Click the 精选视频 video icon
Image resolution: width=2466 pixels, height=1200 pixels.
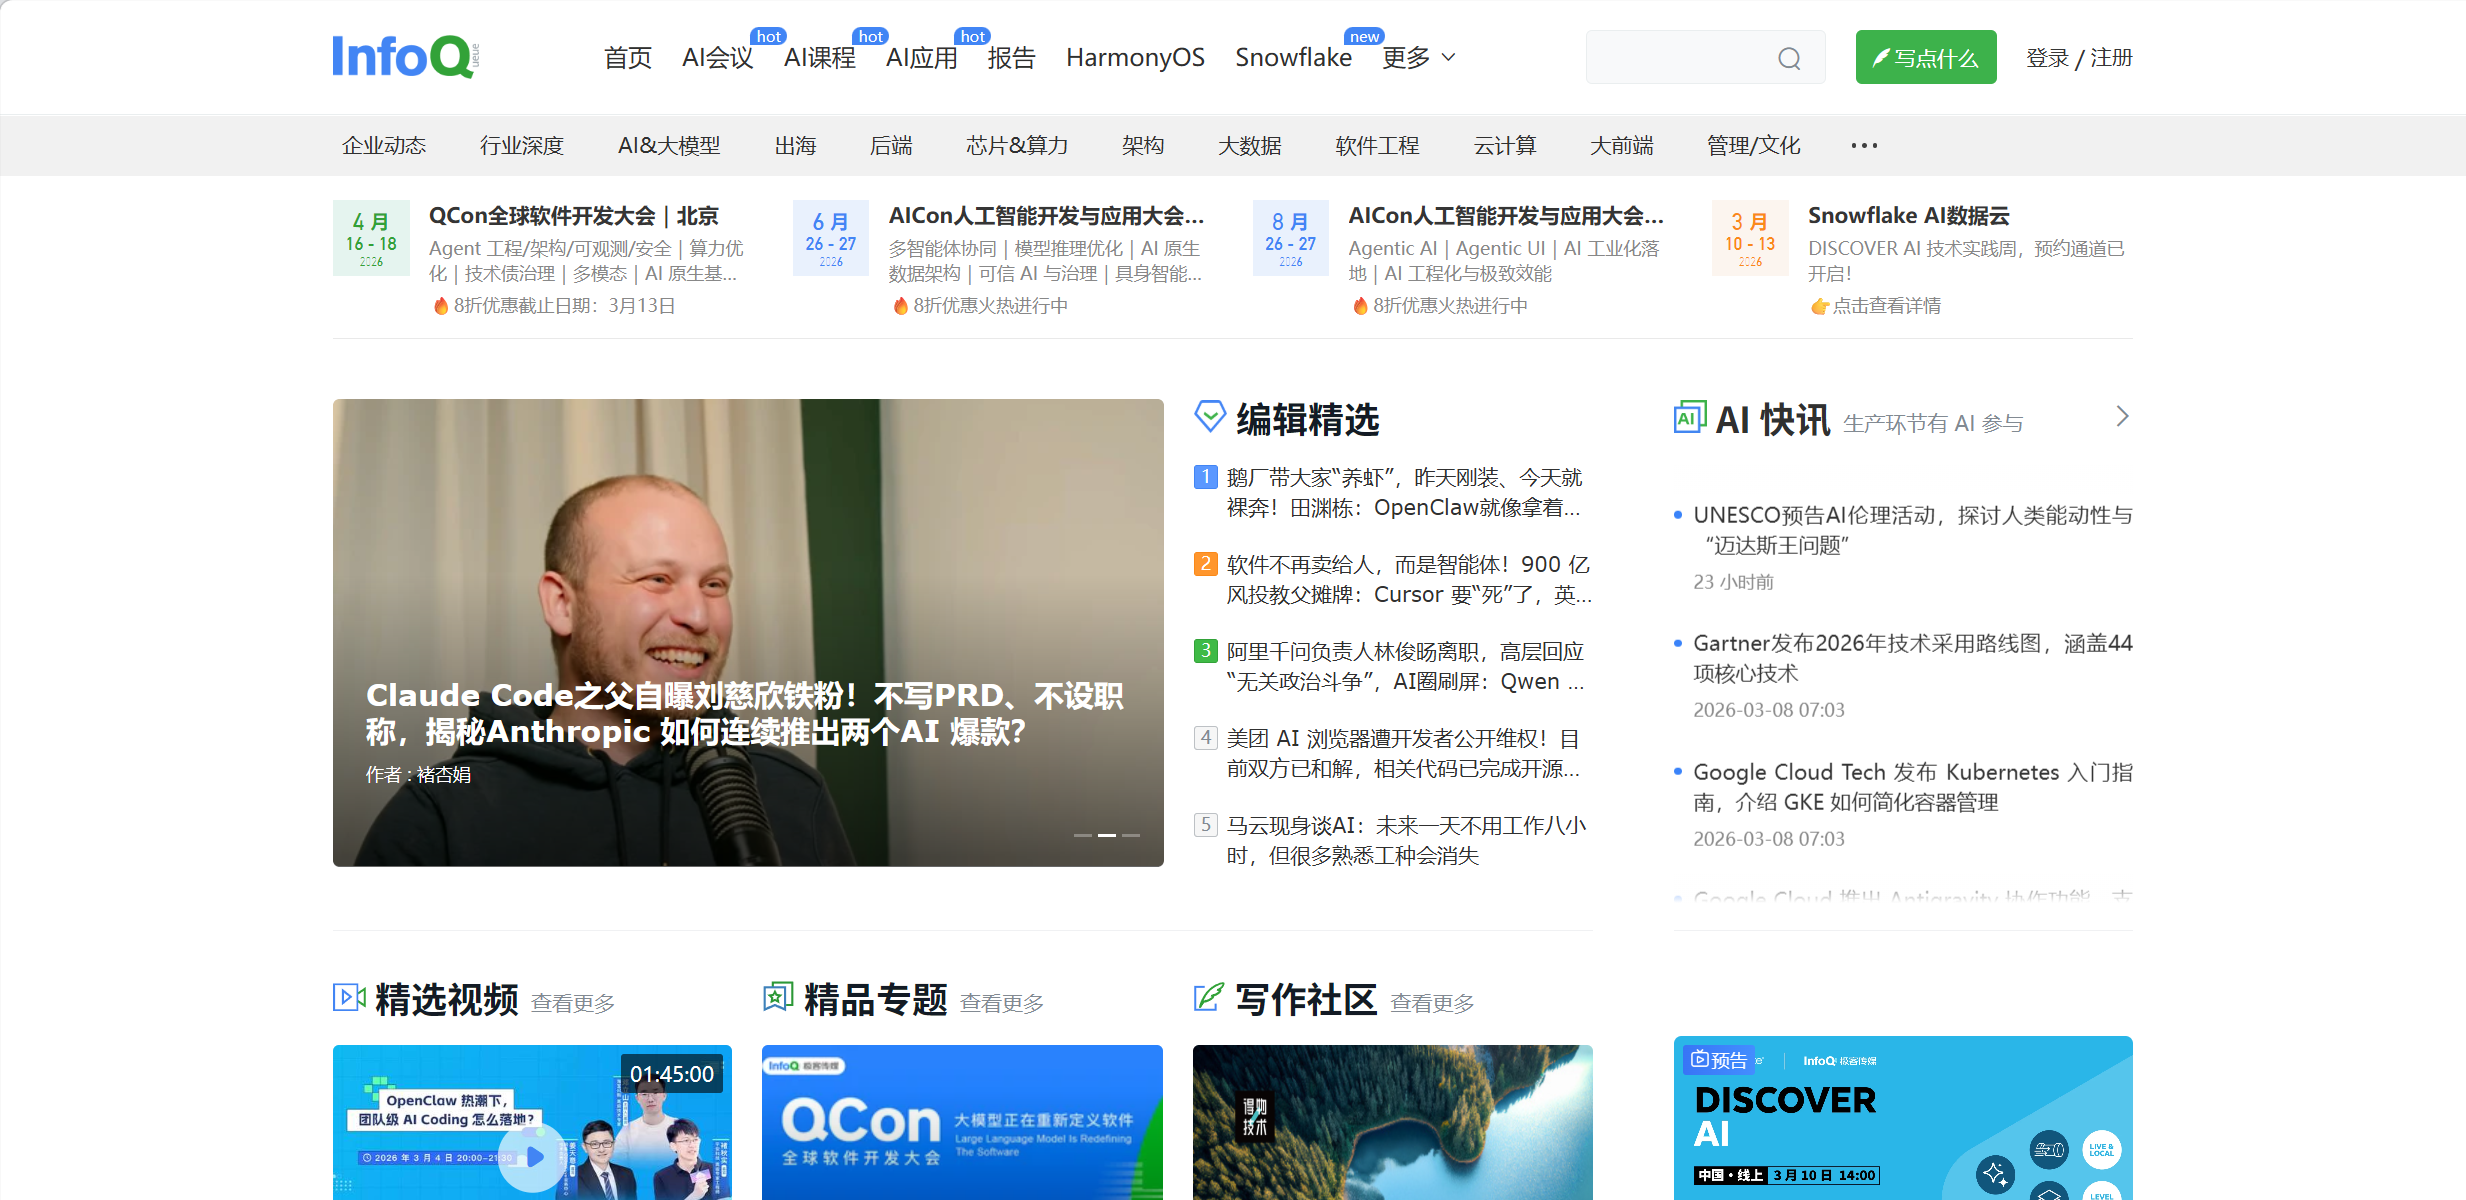click(x=349, y=997)
